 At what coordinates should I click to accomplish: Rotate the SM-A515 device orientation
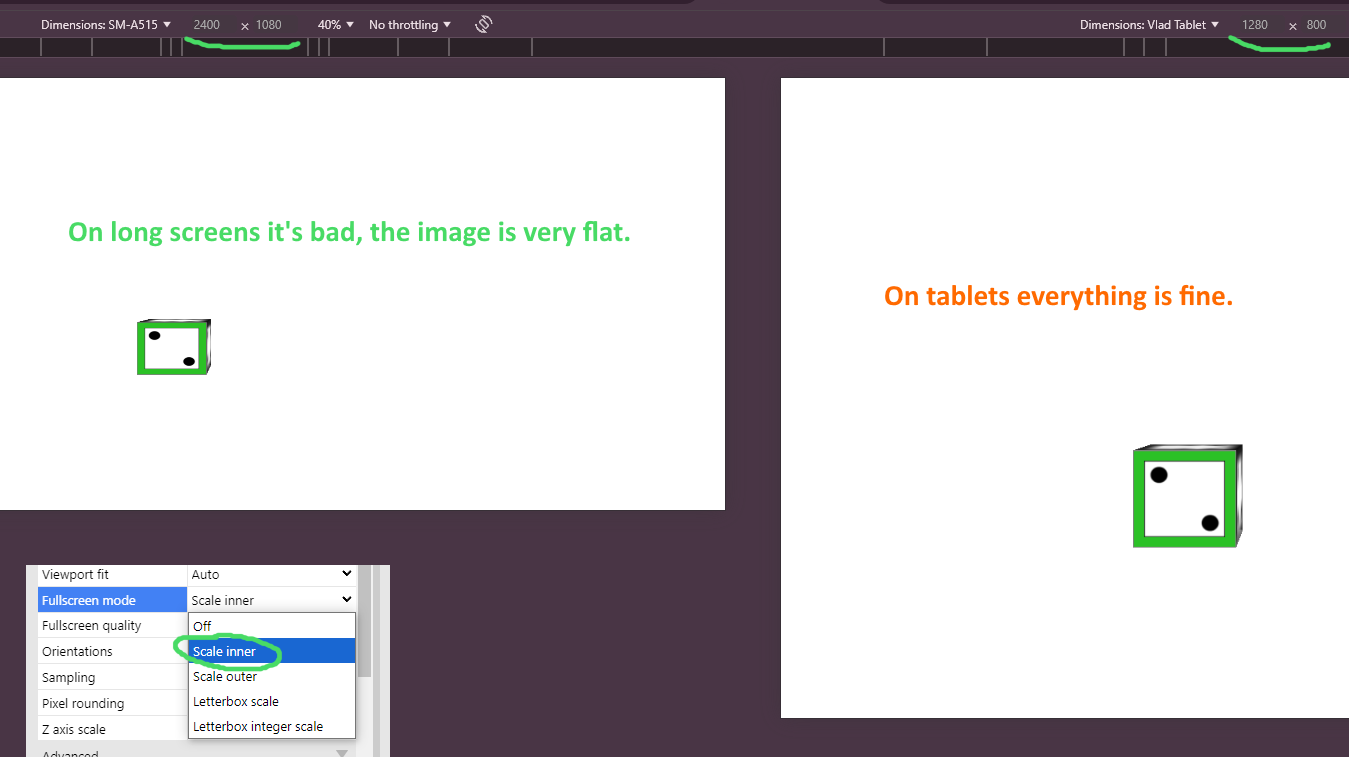(x=483, y=24)
